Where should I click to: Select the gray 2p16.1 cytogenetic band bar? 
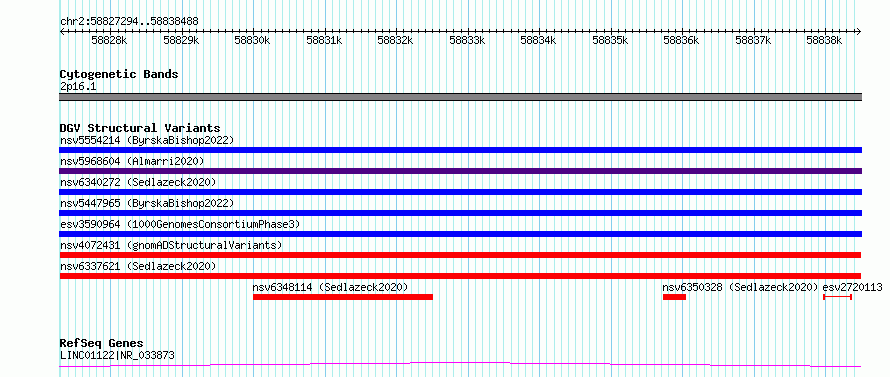click(x=460, y=97)
